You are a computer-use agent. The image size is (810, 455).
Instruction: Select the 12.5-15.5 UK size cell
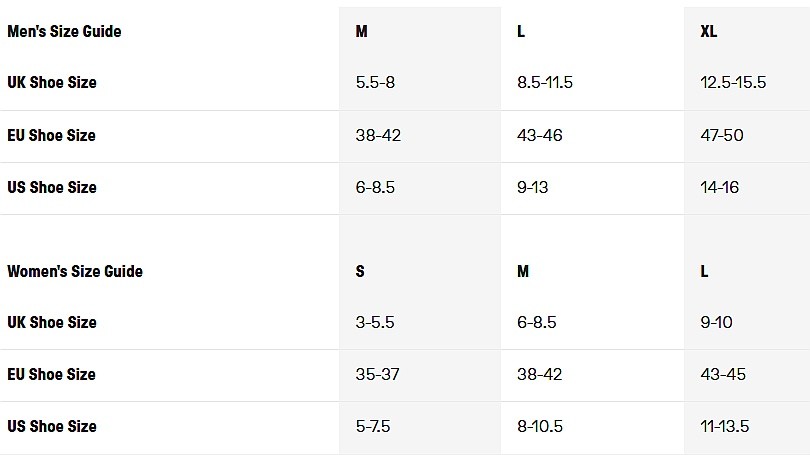[733, 82]
